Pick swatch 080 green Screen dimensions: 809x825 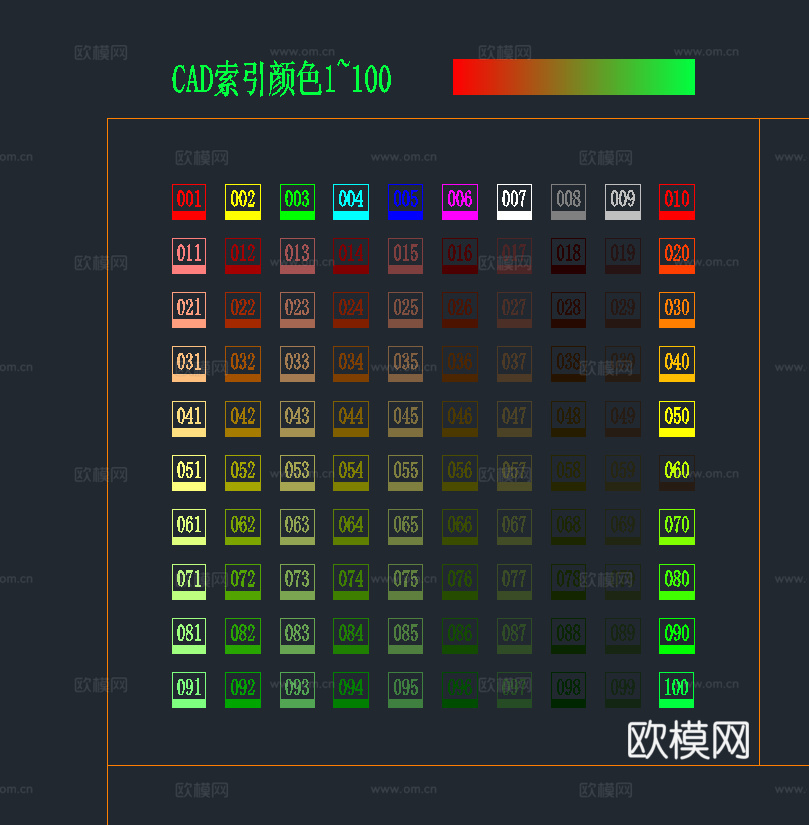tap(676, 580)
